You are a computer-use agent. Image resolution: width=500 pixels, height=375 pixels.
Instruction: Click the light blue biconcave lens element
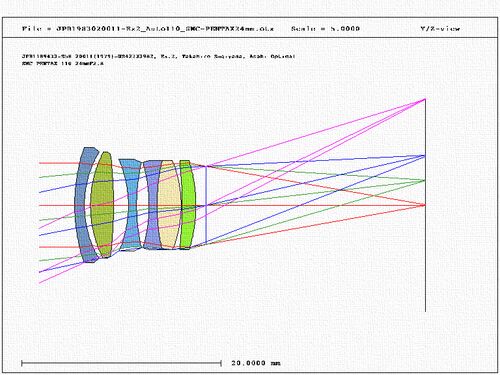click(132, 205)
